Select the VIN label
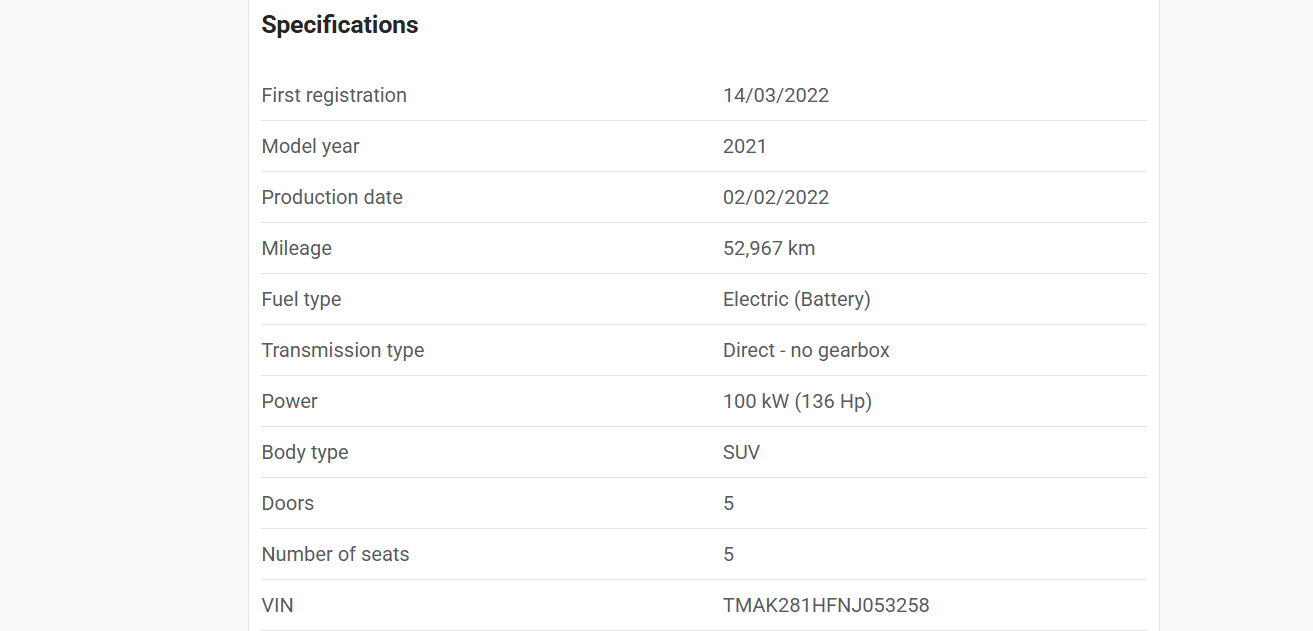 (x=278, y=606)
